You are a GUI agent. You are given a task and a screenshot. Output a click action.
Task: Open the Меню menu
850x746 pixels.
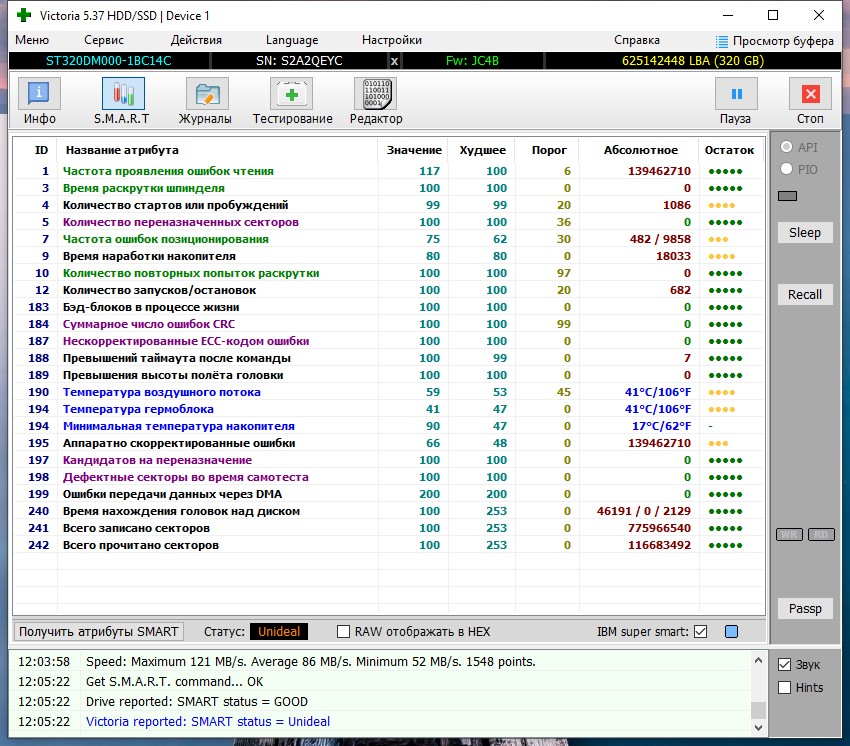point(32,40)
